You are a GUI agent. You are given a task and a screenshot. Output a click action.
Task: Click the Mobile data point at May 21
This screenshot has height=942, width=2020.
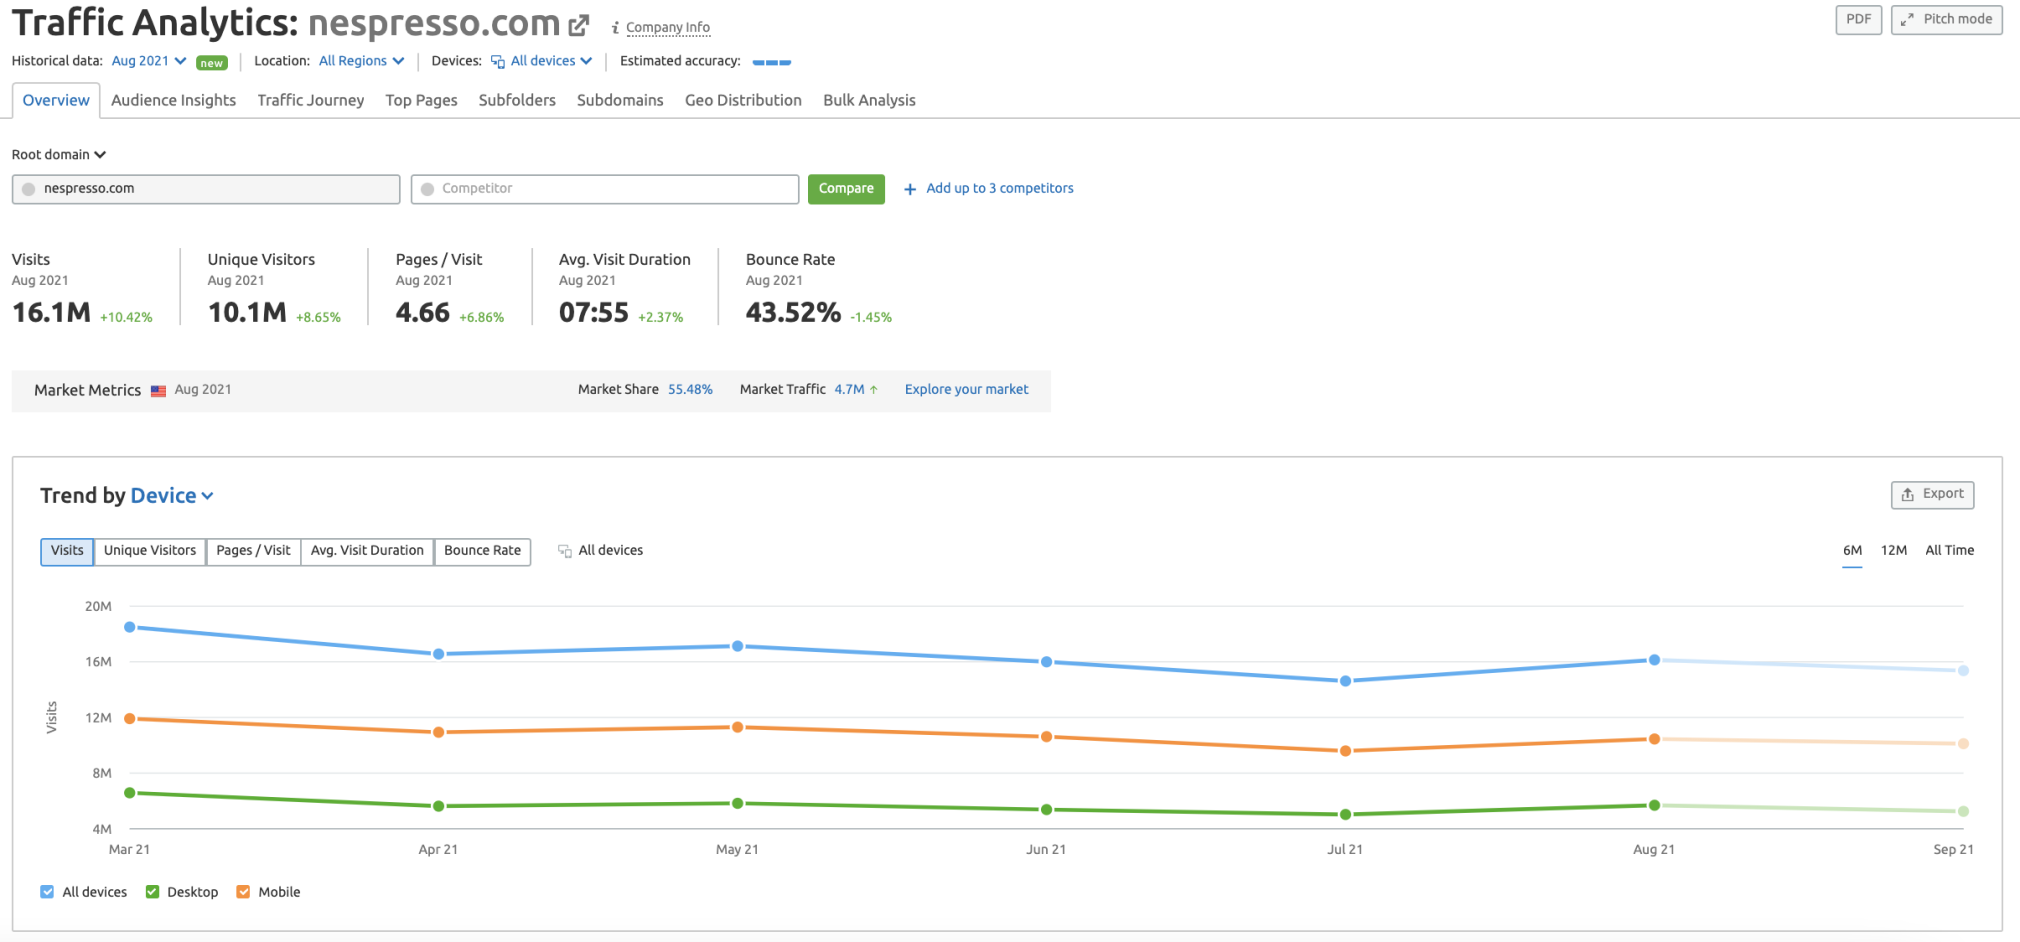738,728
